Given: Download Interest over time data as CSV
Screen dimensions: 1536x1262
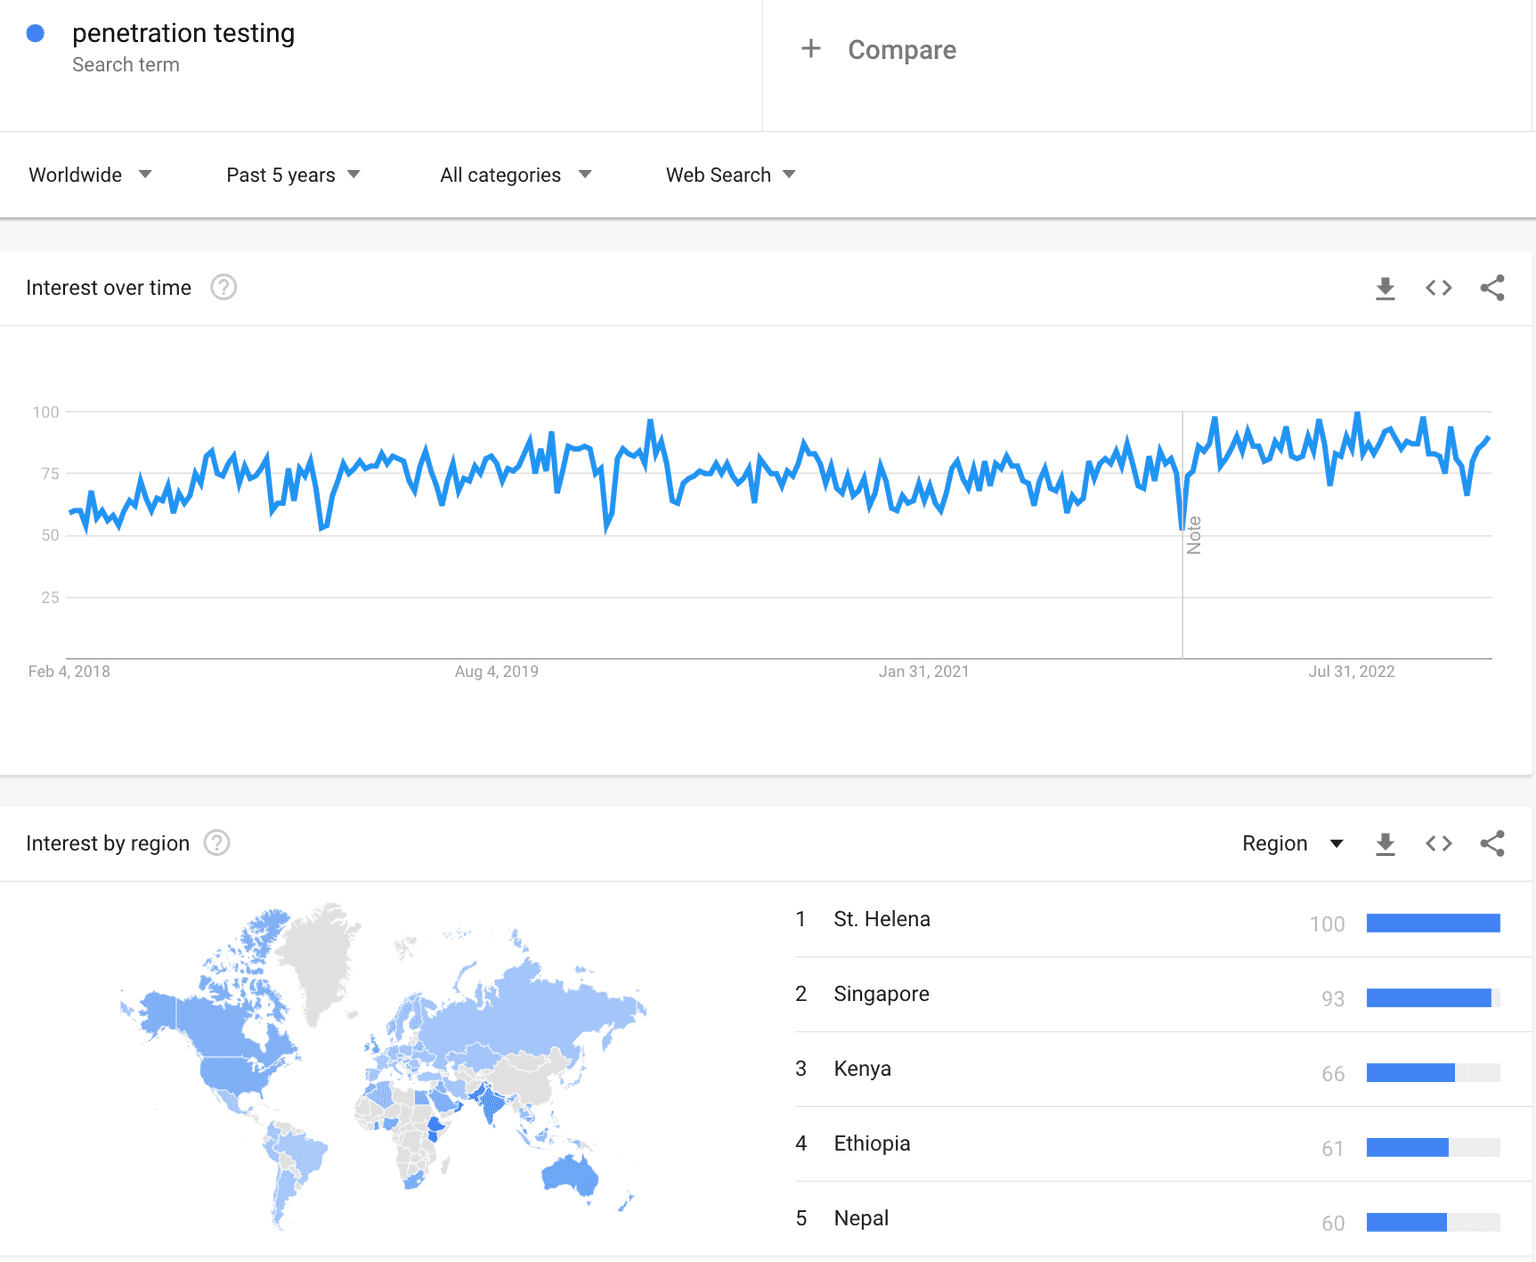Looking at the screenshot, I should pos(1385,288).
